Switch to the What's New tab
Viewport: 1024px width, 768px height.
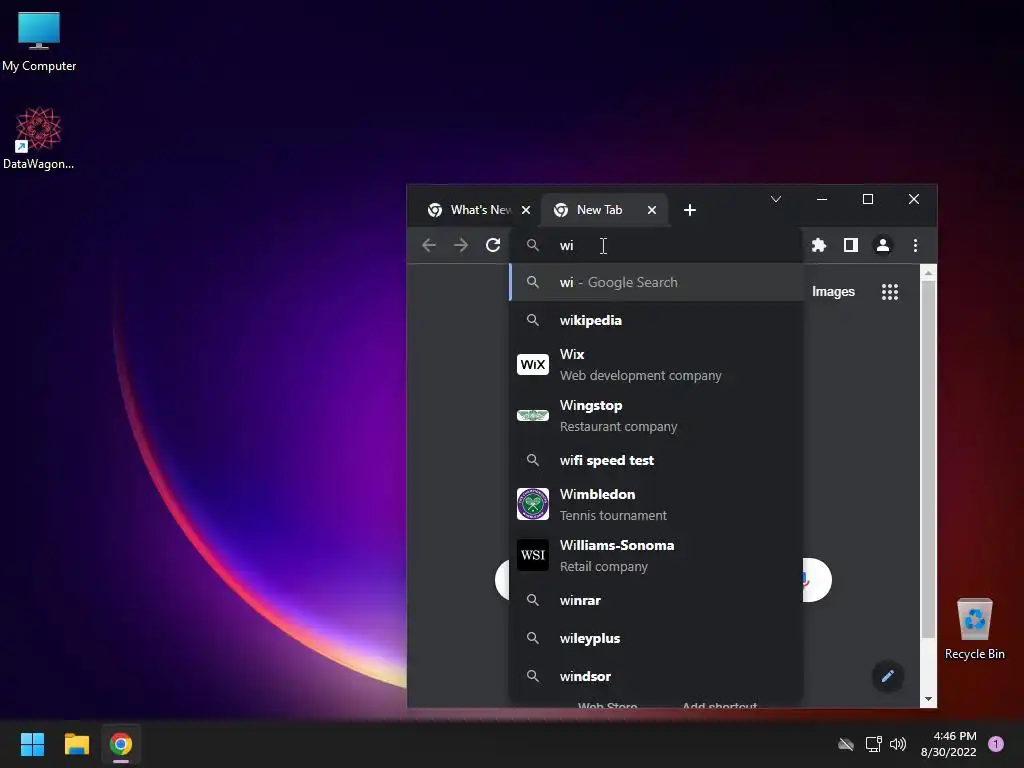pos(469,210)
